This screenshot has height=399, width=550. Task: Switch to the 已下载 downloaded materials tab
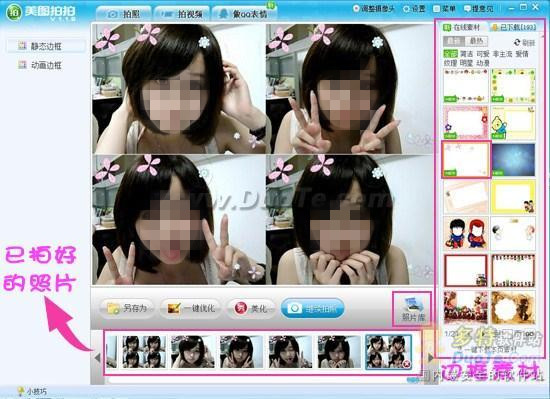coord(514,27)
